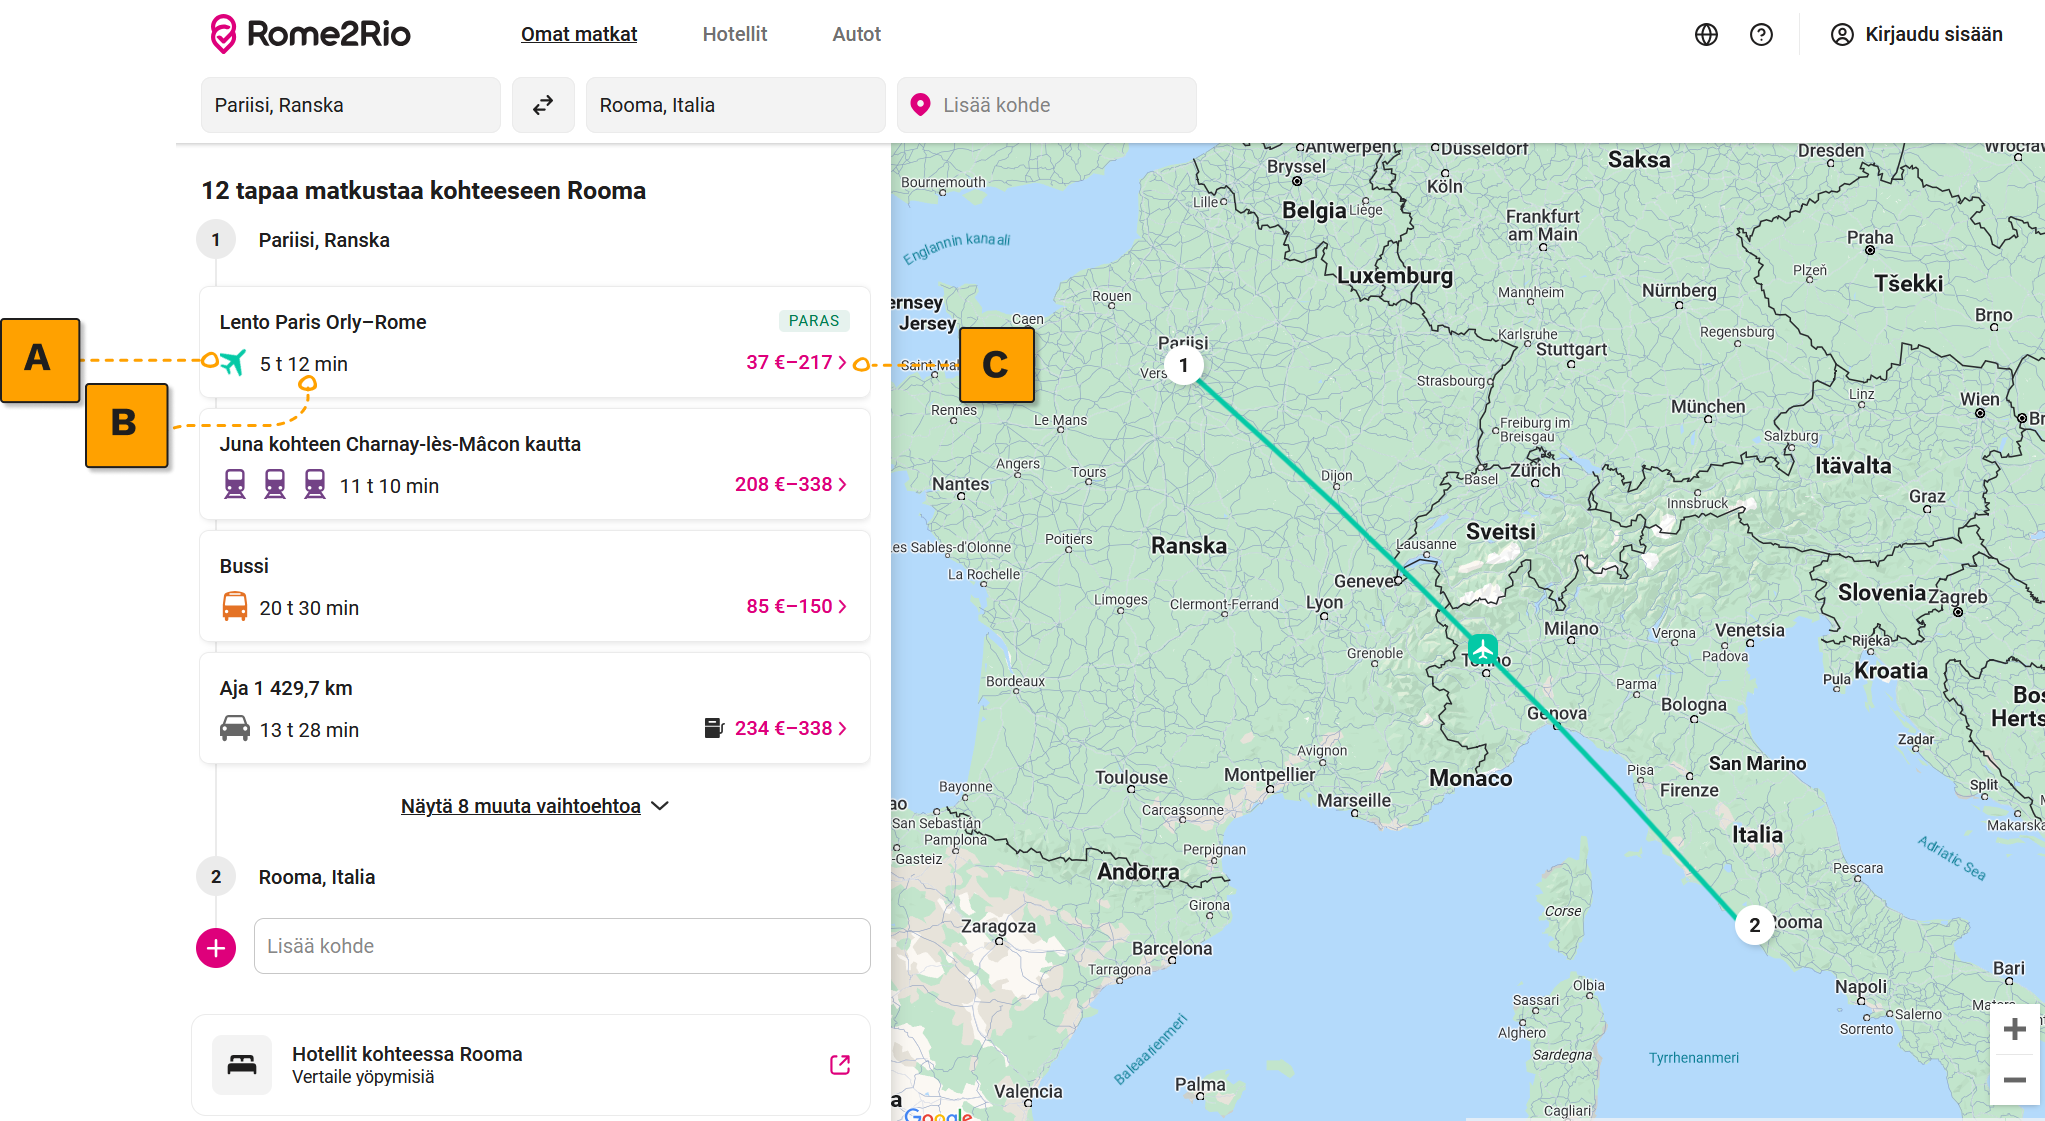Open the language globe icon
Screen dimensions: 2045x1121
tap(1706, 35)
